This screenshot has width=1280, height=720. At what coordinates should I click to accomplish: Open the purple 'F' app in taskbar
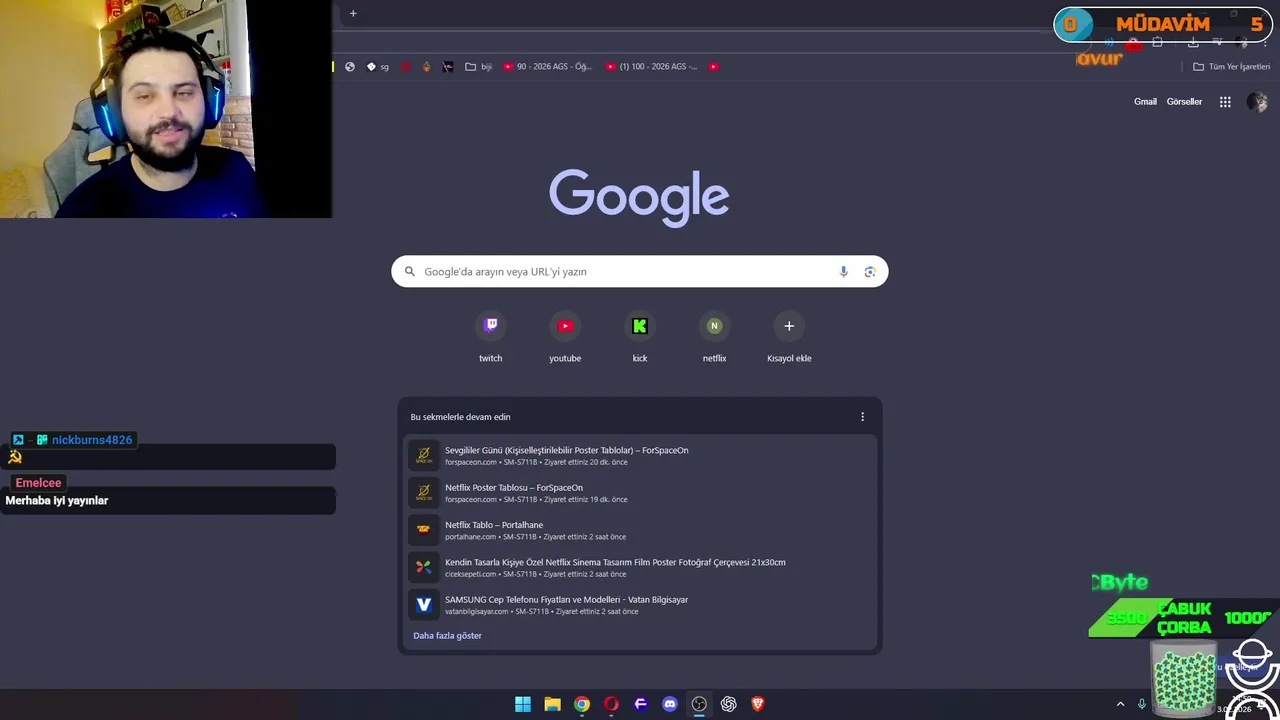(641, 704)
